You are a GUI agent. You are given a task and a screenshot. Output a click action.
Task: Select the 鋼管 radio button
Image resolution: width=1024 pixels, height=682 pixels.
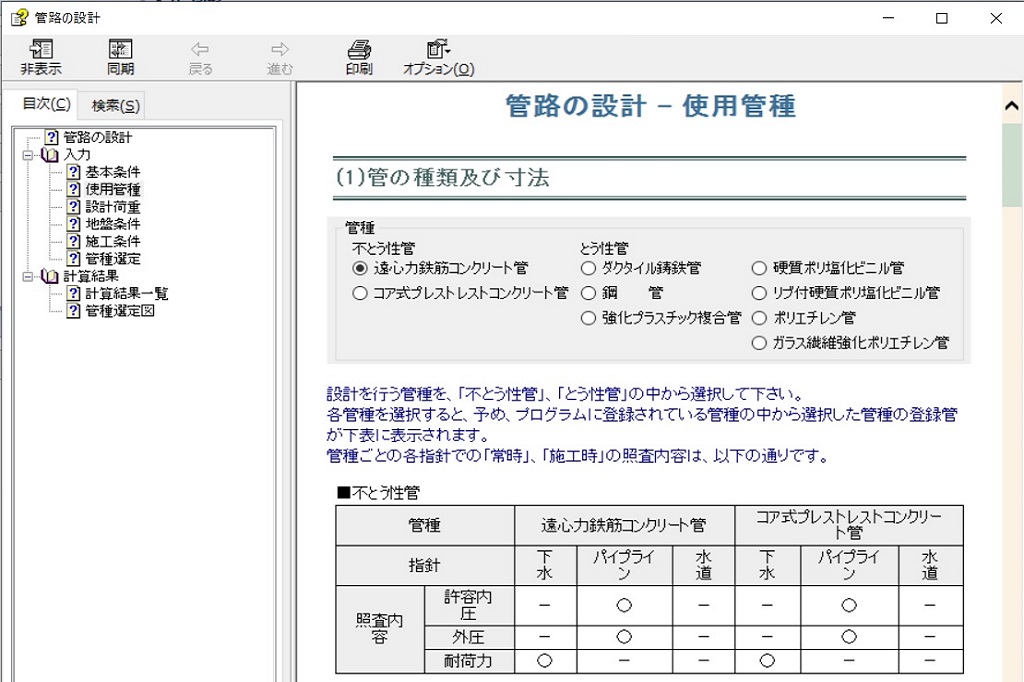pos(588,293)
